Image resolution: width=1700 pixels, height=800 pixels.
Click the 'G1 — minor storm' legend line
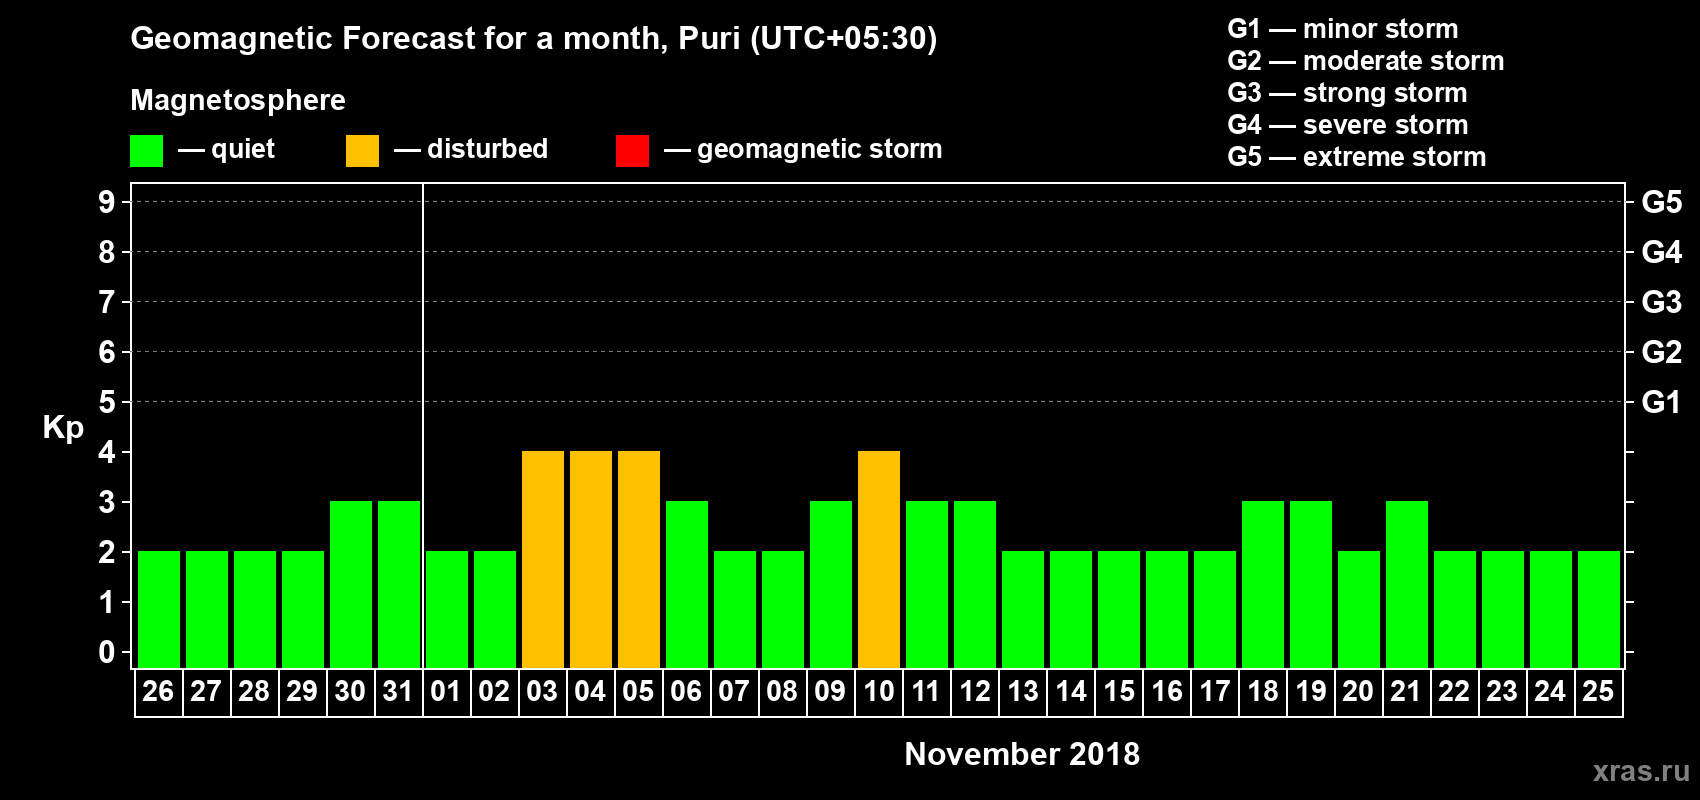point(1343,29)
